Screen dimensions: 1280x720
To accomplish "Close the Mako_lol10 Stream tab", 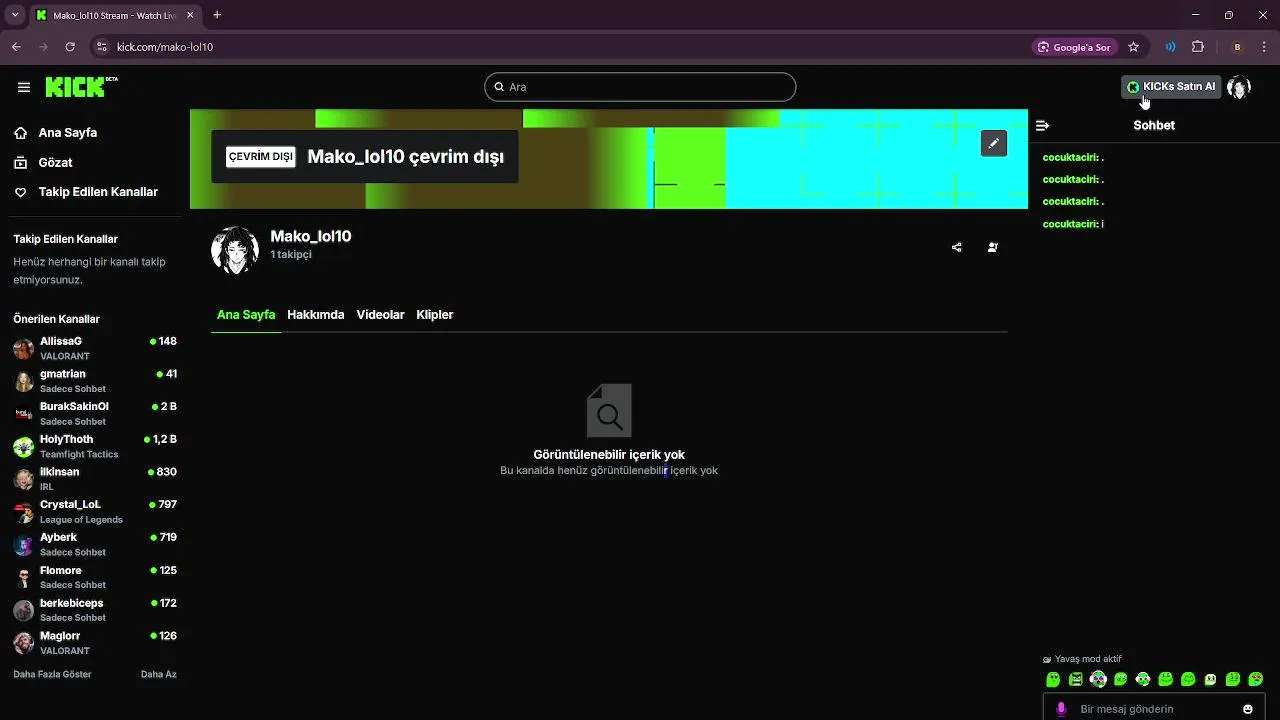I will (x=190, y=15).
